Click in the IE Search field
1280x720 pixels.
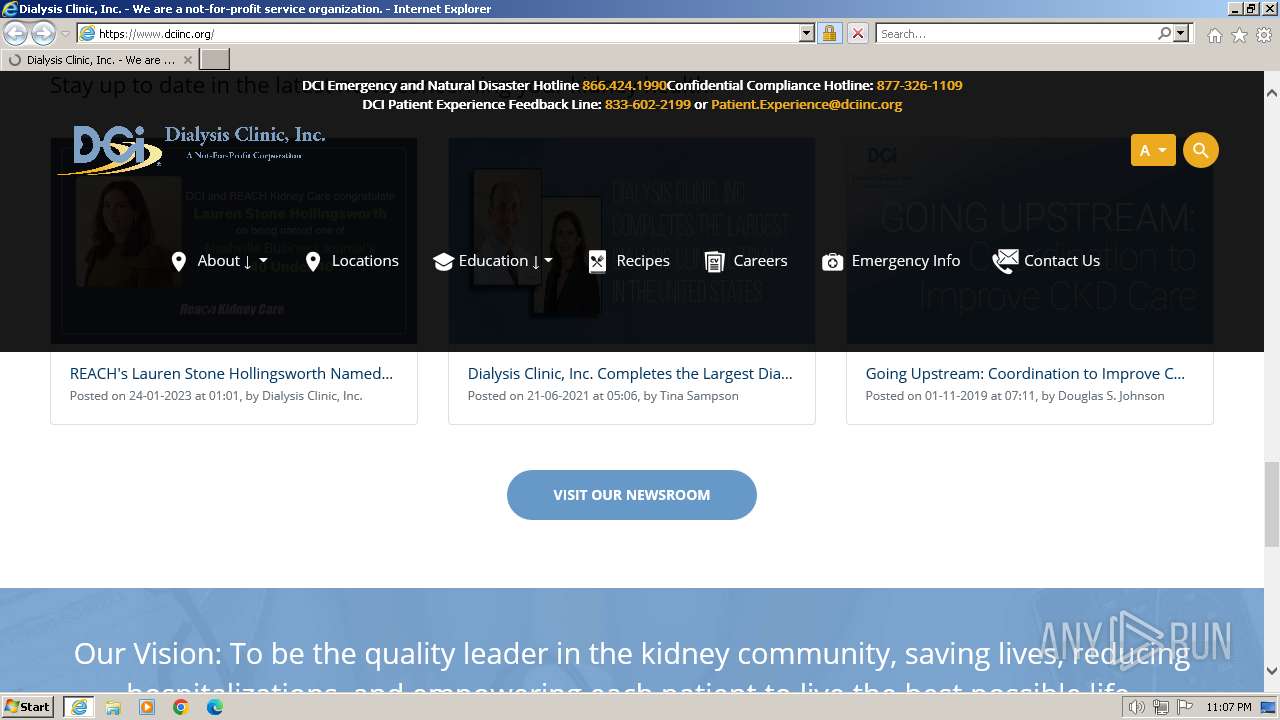pos(1015,33)
